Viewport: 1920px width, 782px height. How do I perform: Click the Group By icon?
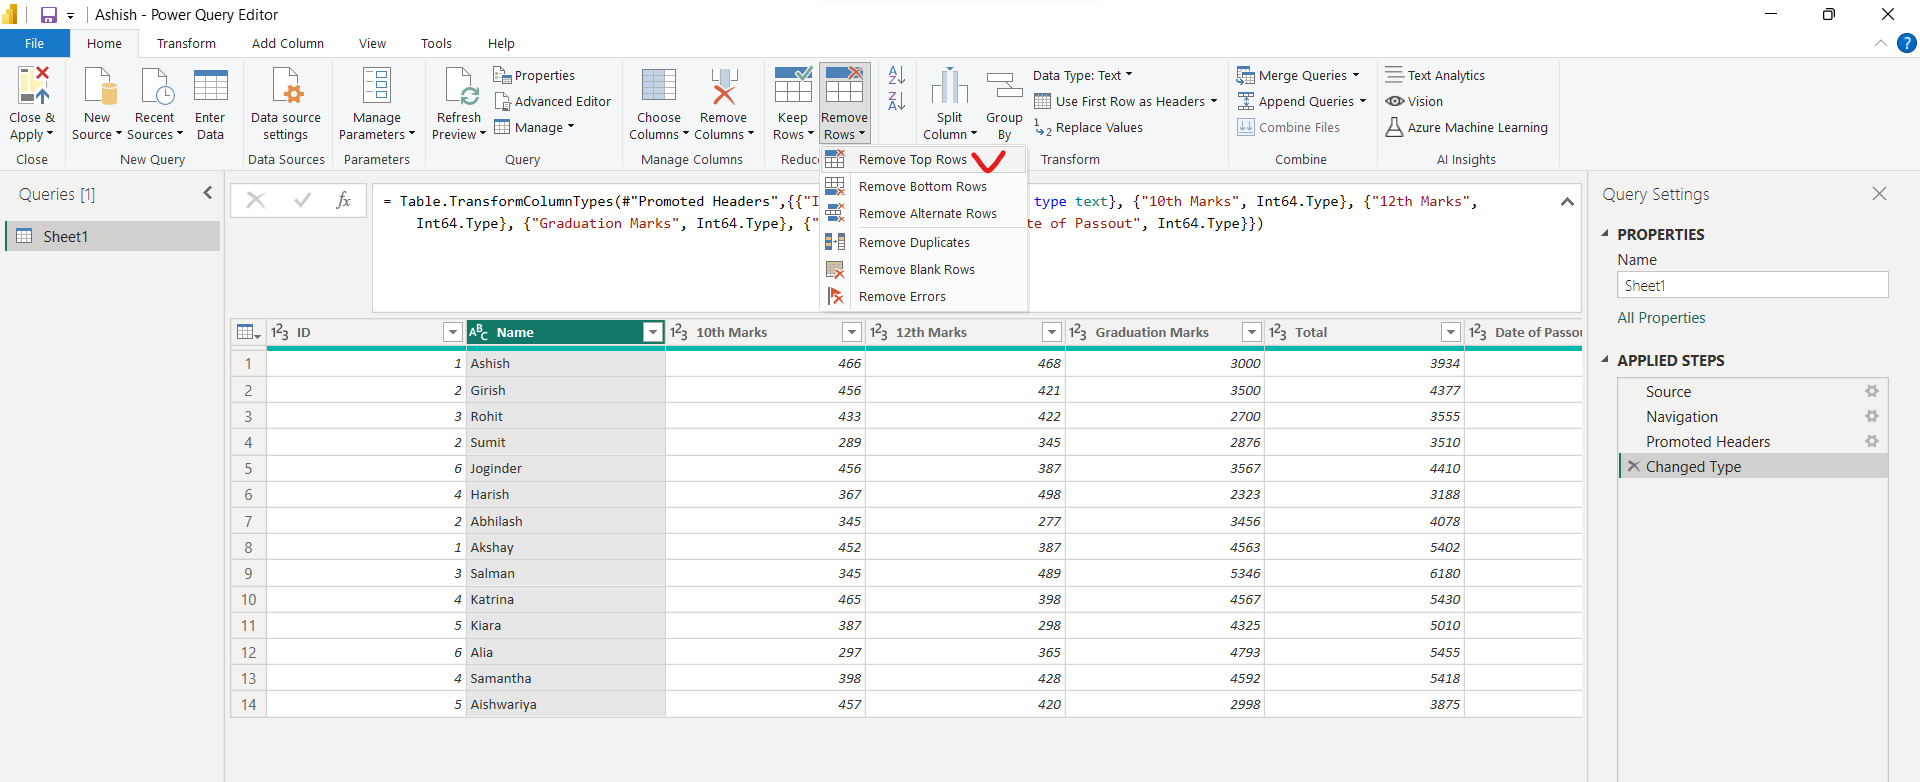(x=1004, y=87)
